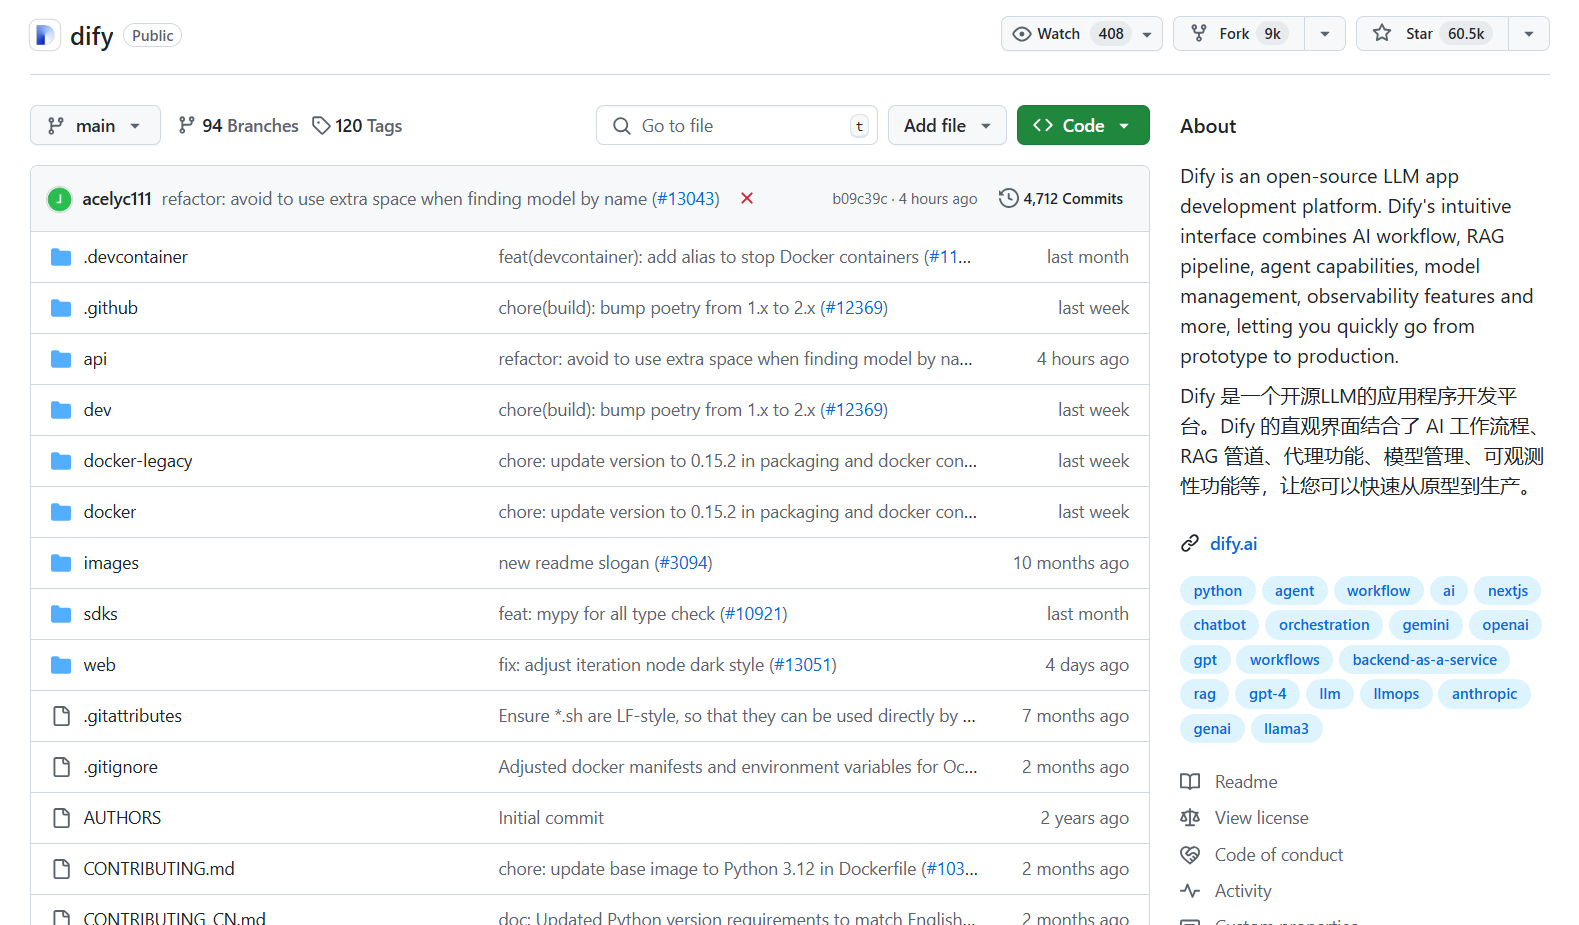Select the llama3 topic tag
The height and width of the screenshot is (925, 1579).
coord(1286,729)
